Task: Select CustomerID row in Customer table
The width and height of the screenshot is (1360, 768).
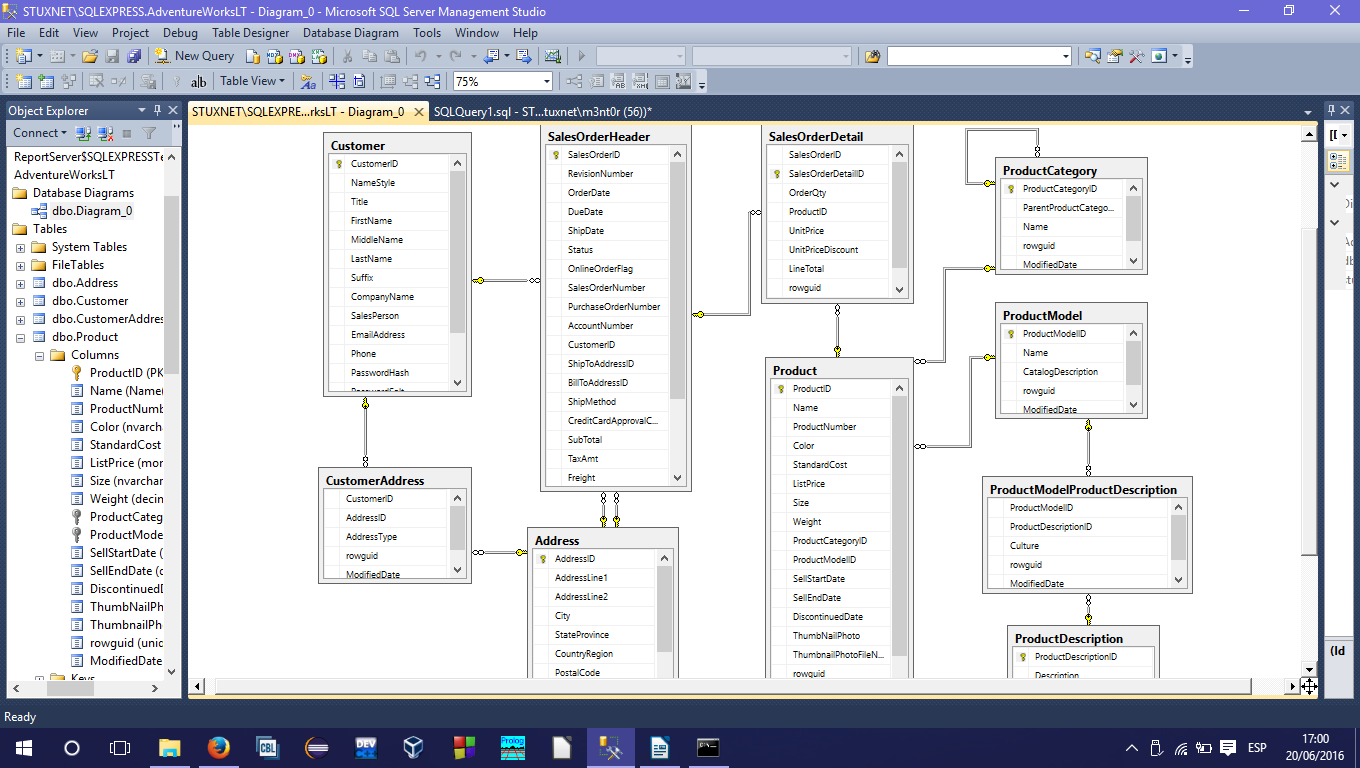Action: point(389,164)
